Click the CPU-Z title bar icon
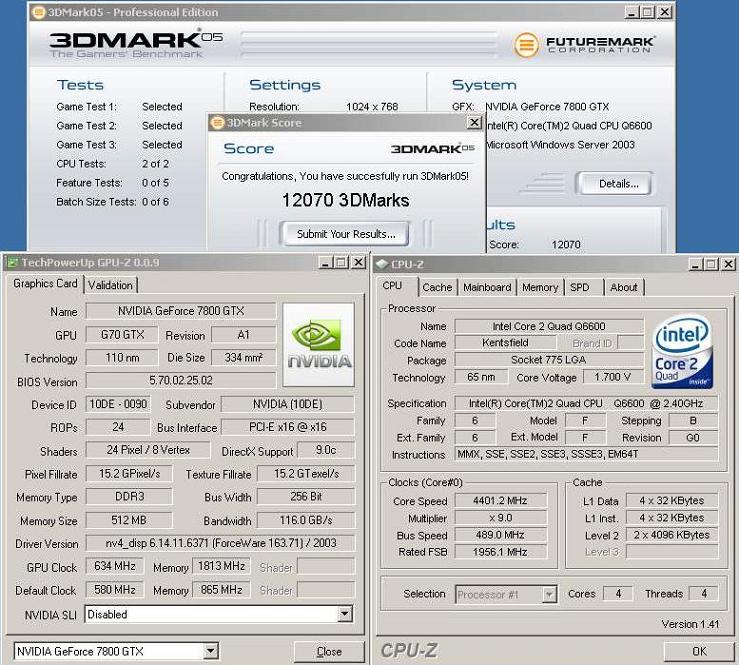Viewport: 739px width, 665px height. (382, 264)
